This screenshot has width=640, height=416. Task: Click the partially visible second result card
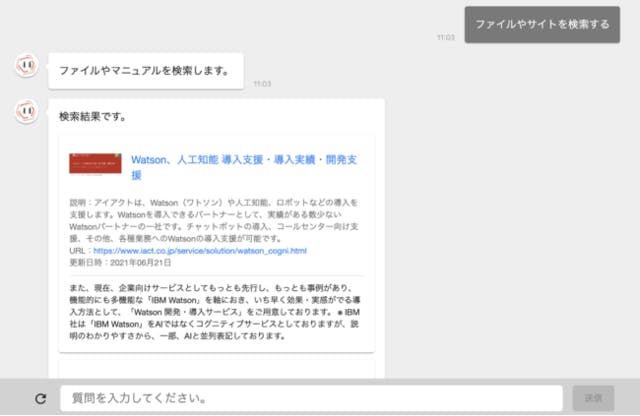(217, 369)
